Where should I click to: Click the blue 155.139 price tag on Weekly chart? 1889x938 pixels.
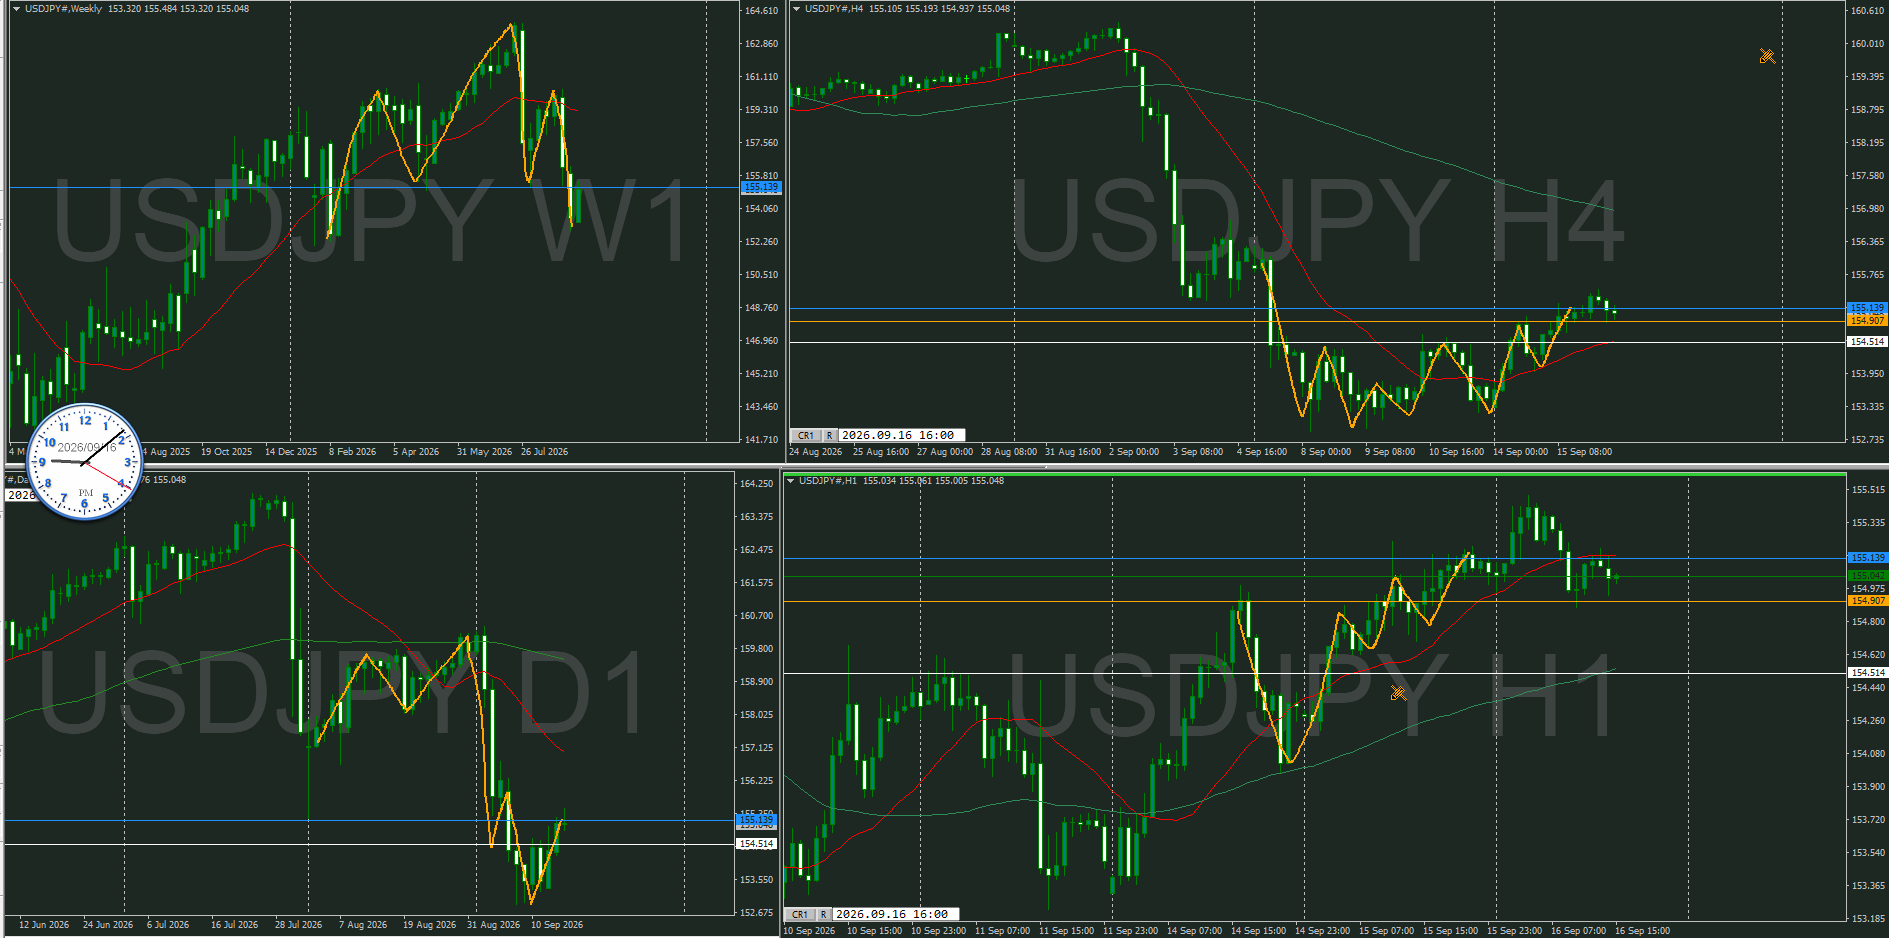click(761, 187)
